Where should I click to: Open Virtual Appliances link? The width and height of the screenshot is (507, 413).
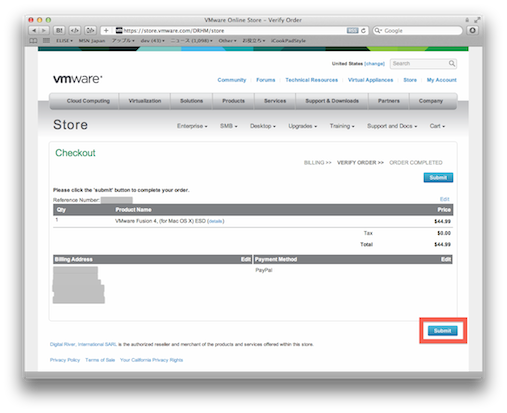coord(370,80)
